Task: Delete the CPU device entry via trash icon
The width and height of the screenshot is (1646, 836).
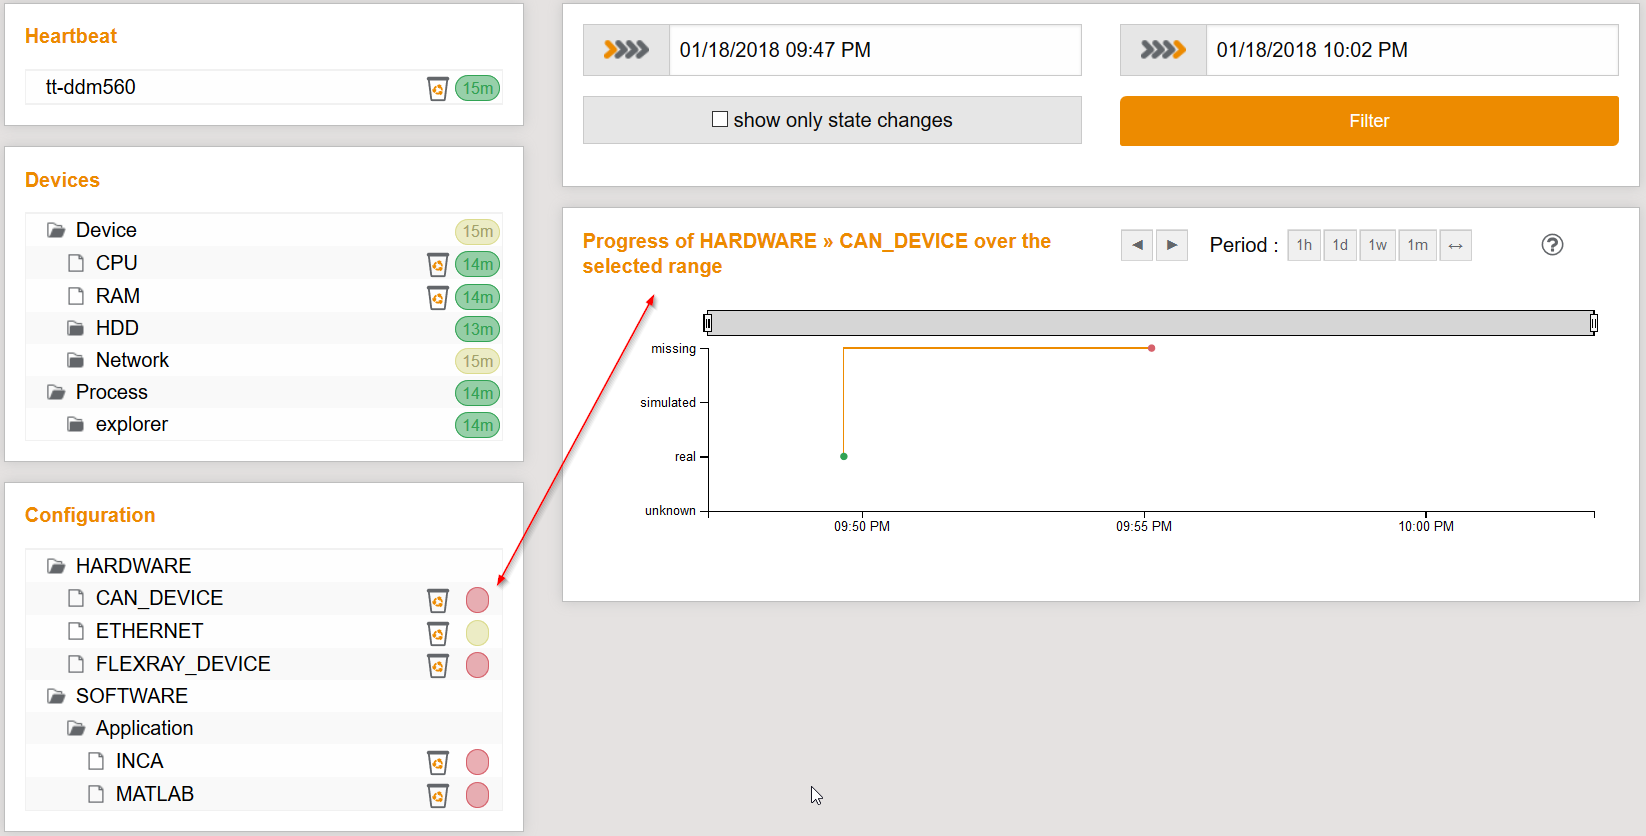Action: point(437,265)
